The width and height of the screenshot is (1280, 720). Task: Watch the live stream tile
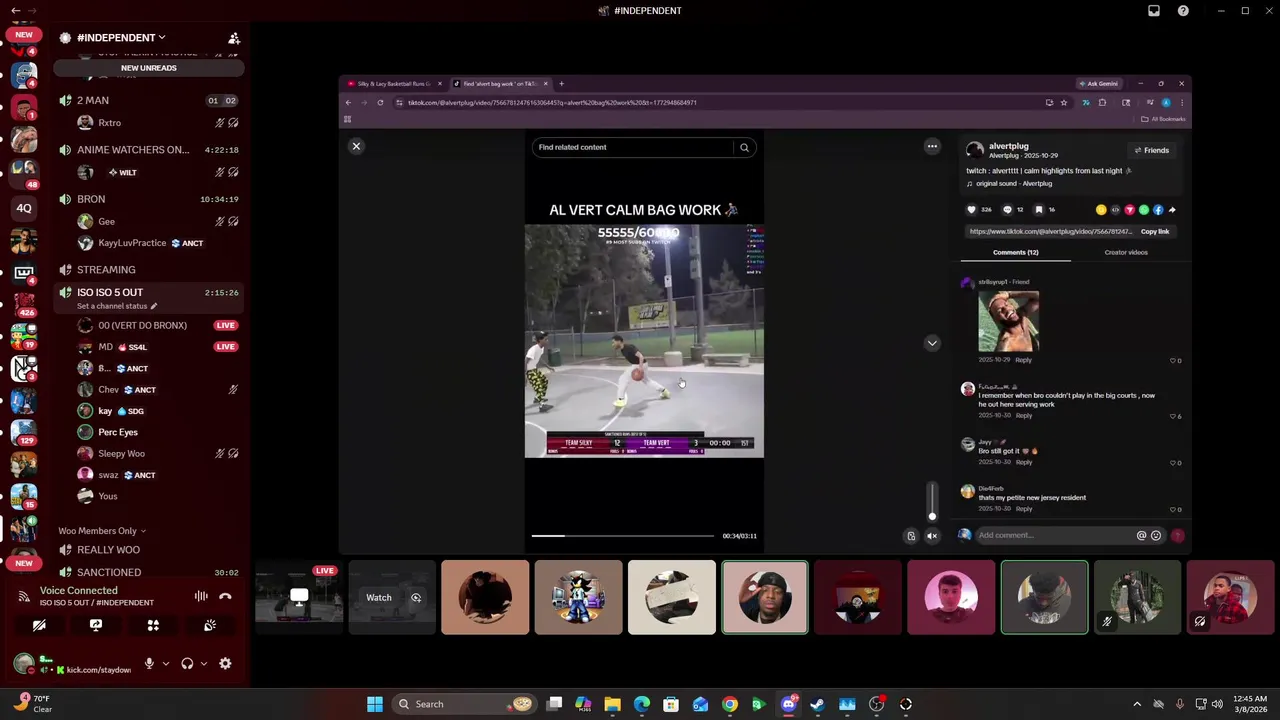pos(378,598)
